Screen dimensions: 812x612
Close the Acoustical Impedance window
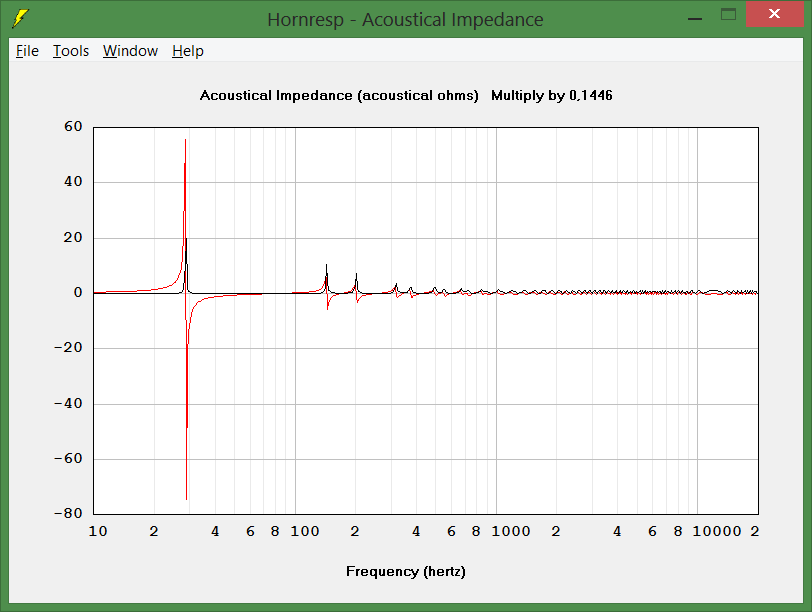774,14
